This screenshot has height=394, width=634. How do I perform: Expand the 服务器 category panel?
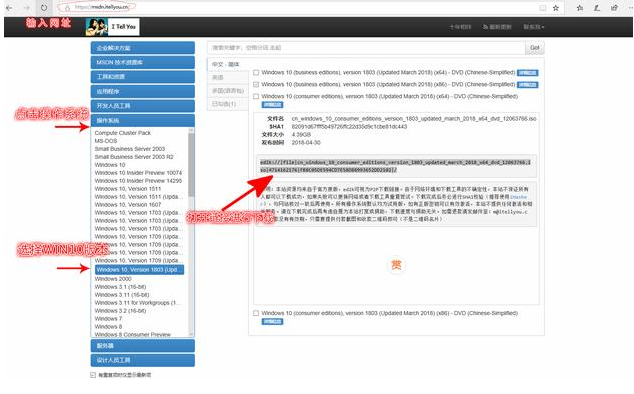[x=143, y=346]
